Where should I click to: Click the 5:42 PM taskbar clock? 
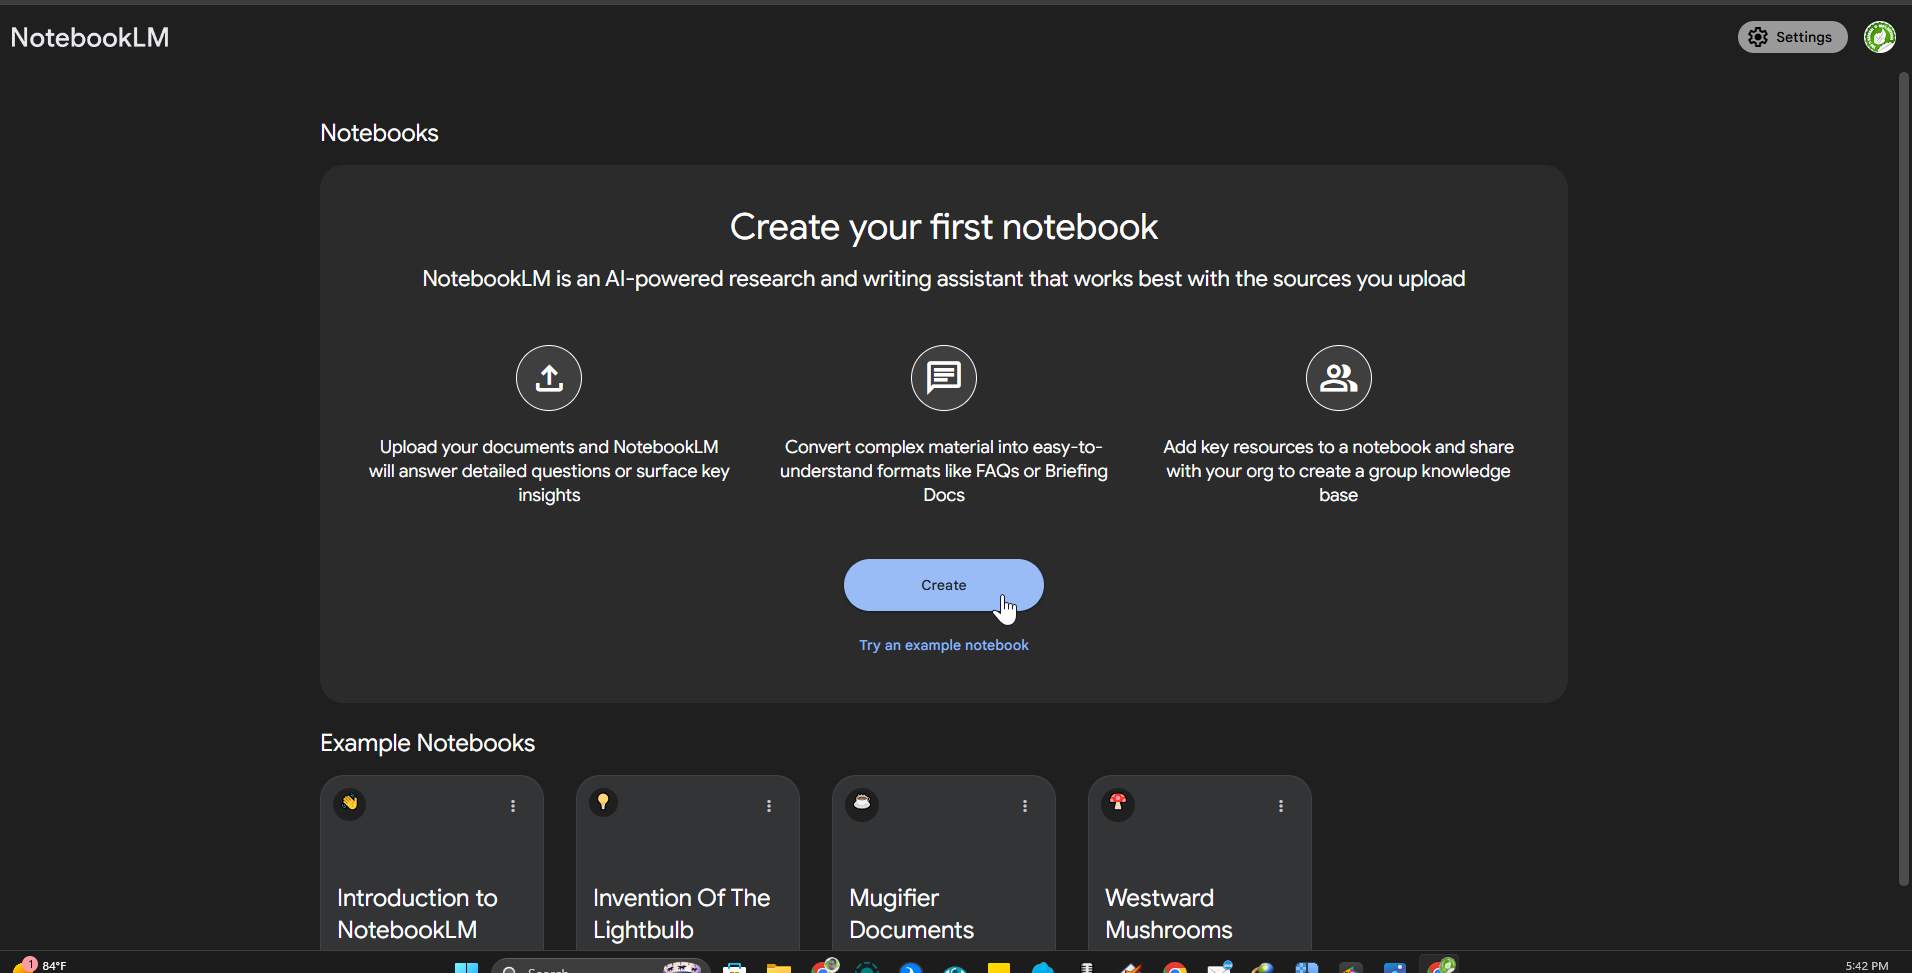click(1867, 966)
